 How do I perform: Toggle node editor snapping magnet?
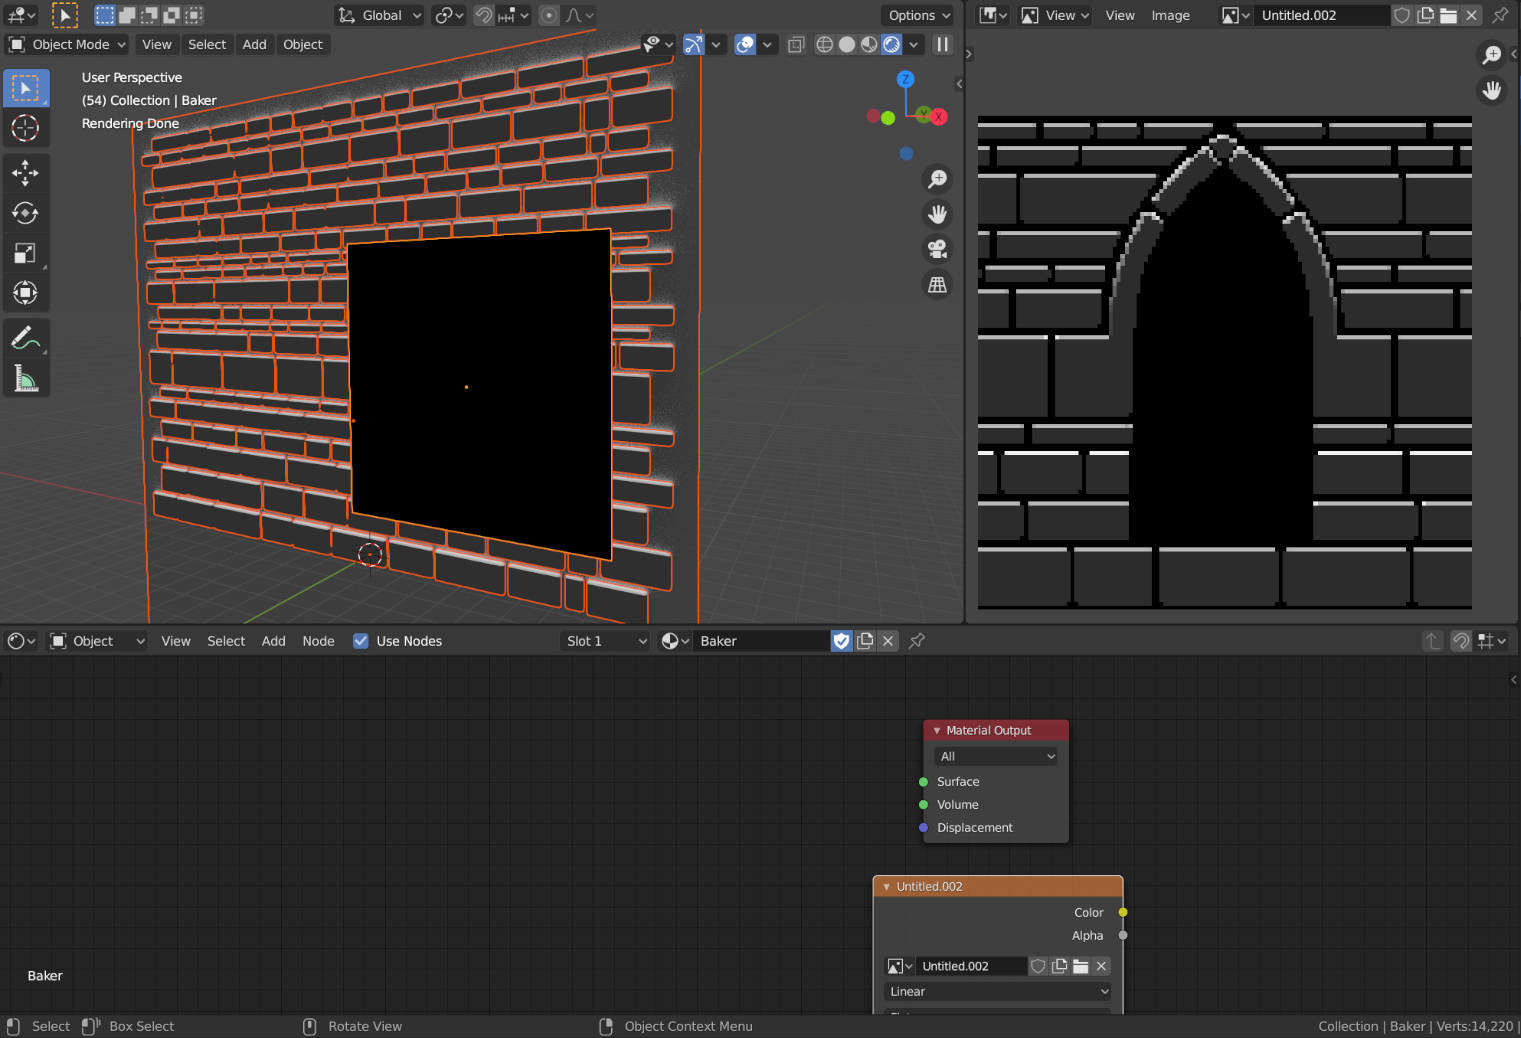[x=1461, y=641]
